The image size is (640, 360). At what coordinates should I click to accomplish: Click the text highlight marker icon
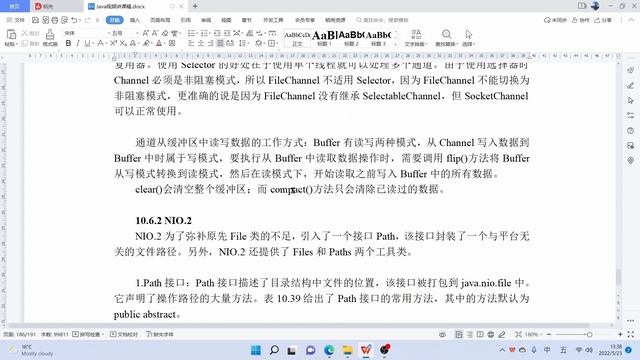(x=146, y=43)
